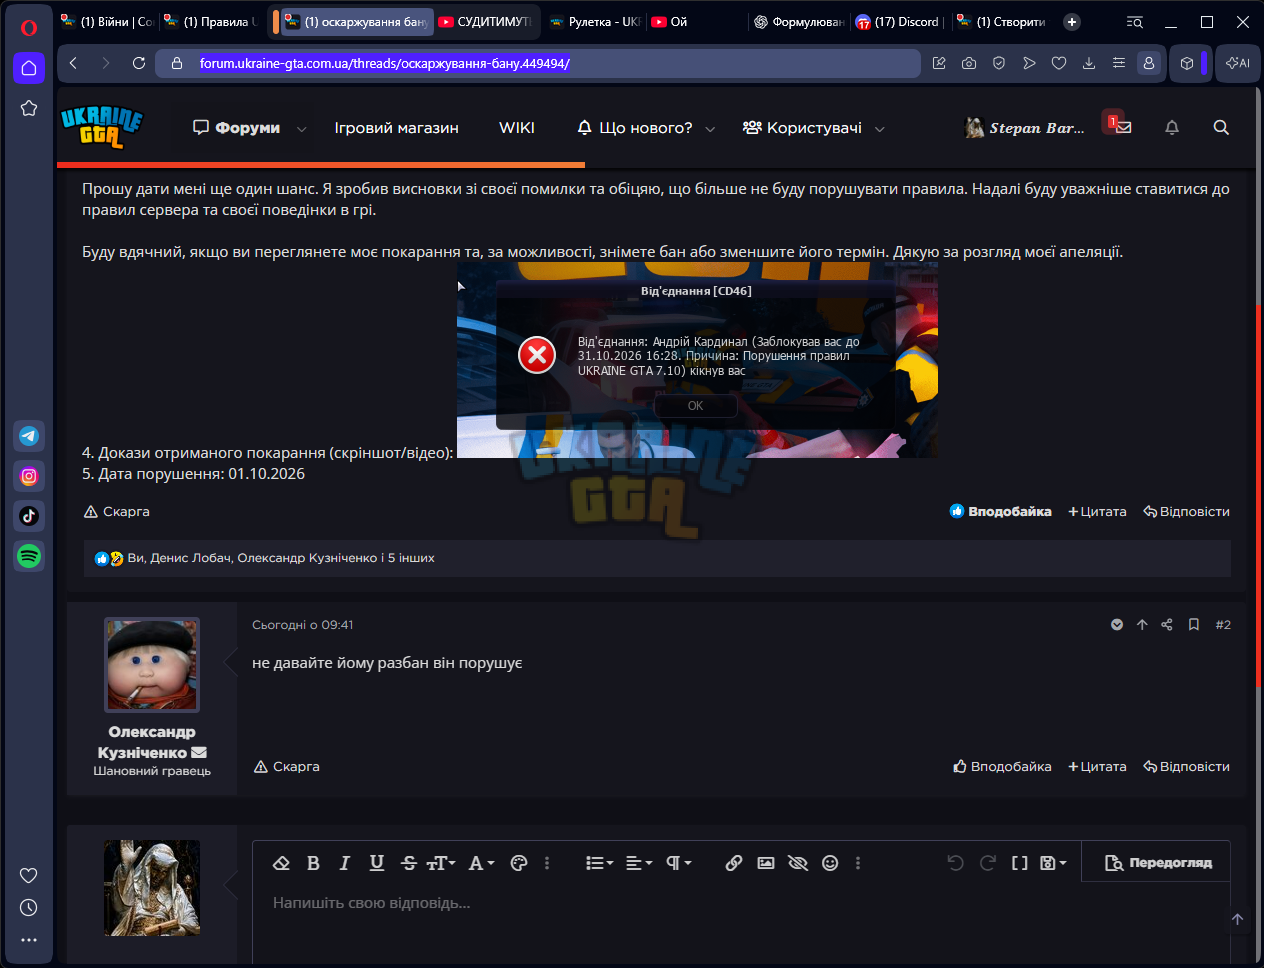The width and height of the screenshot is (1264, 968).
Task: Open the private messages inbox envelope
Action: pos(1123,127)
